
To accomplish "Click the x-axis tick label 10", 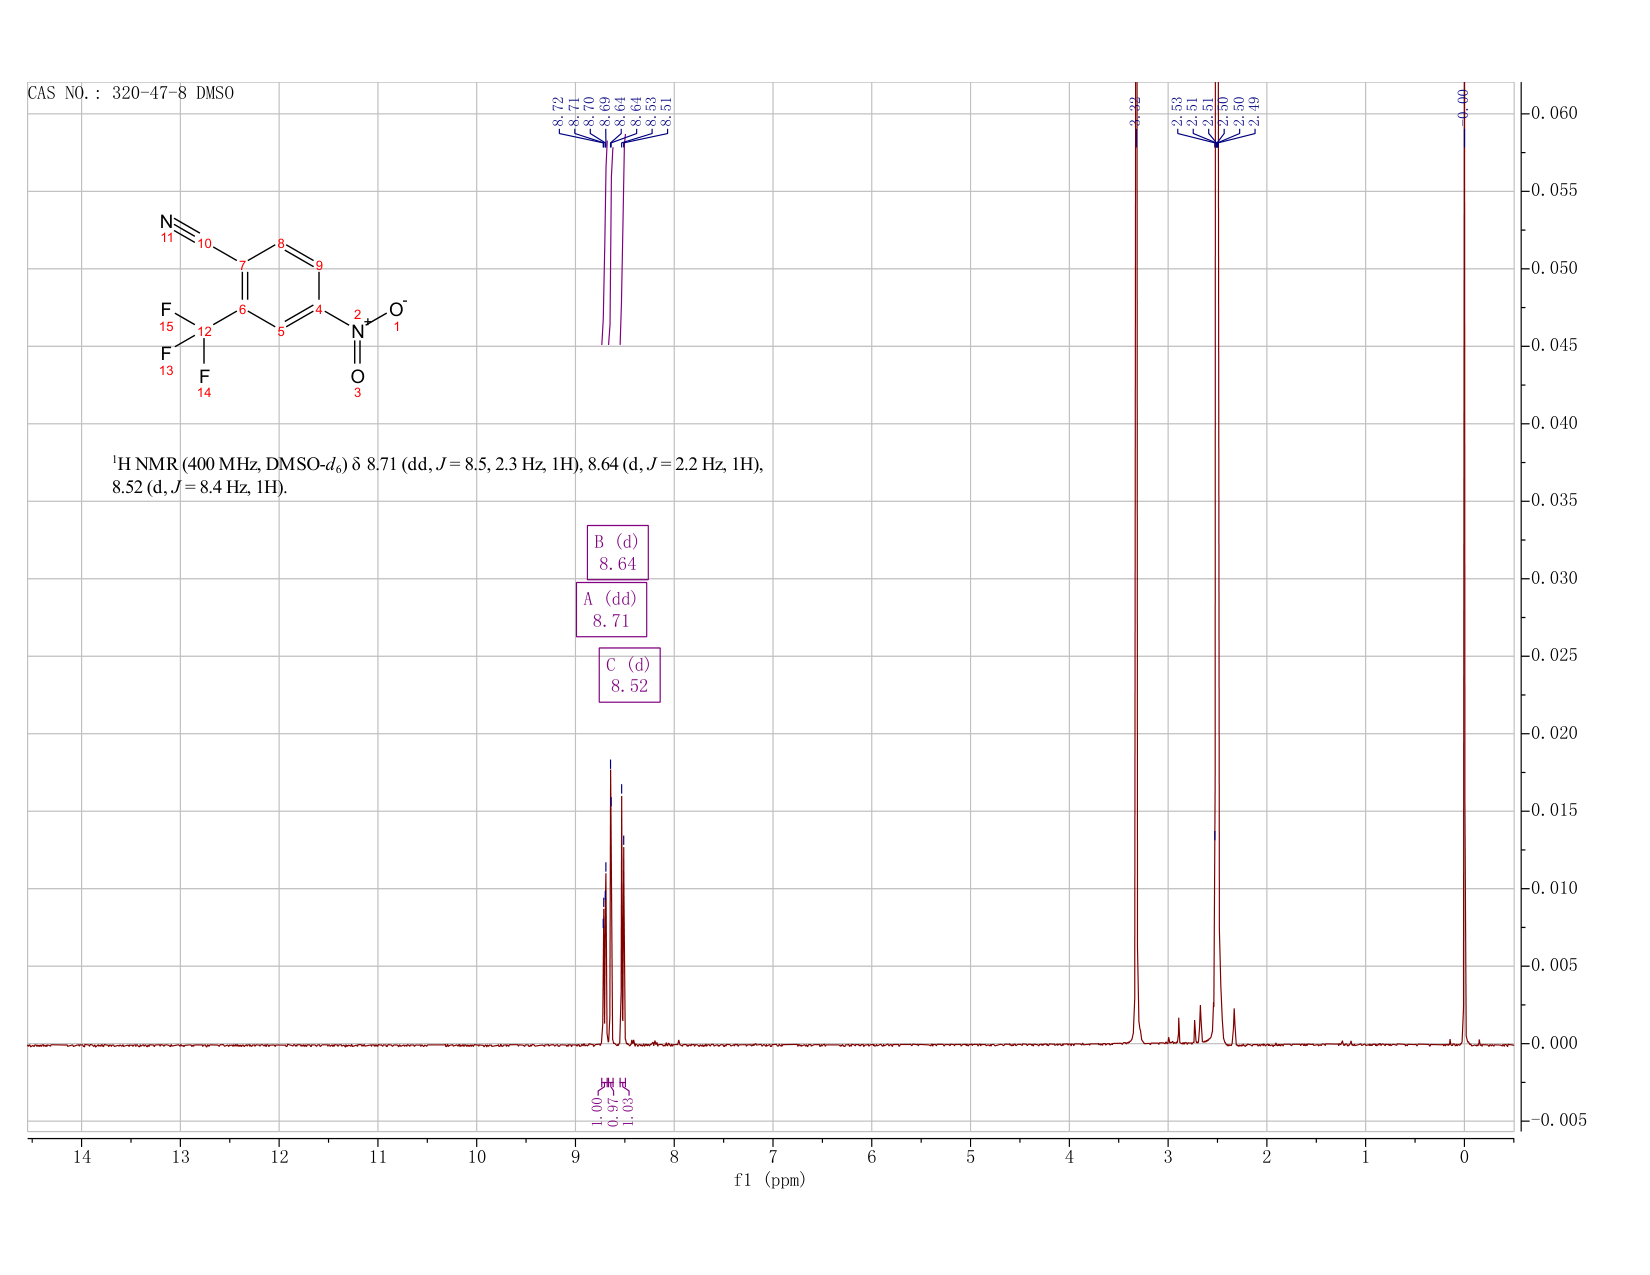I will [x=476, y=1157].
